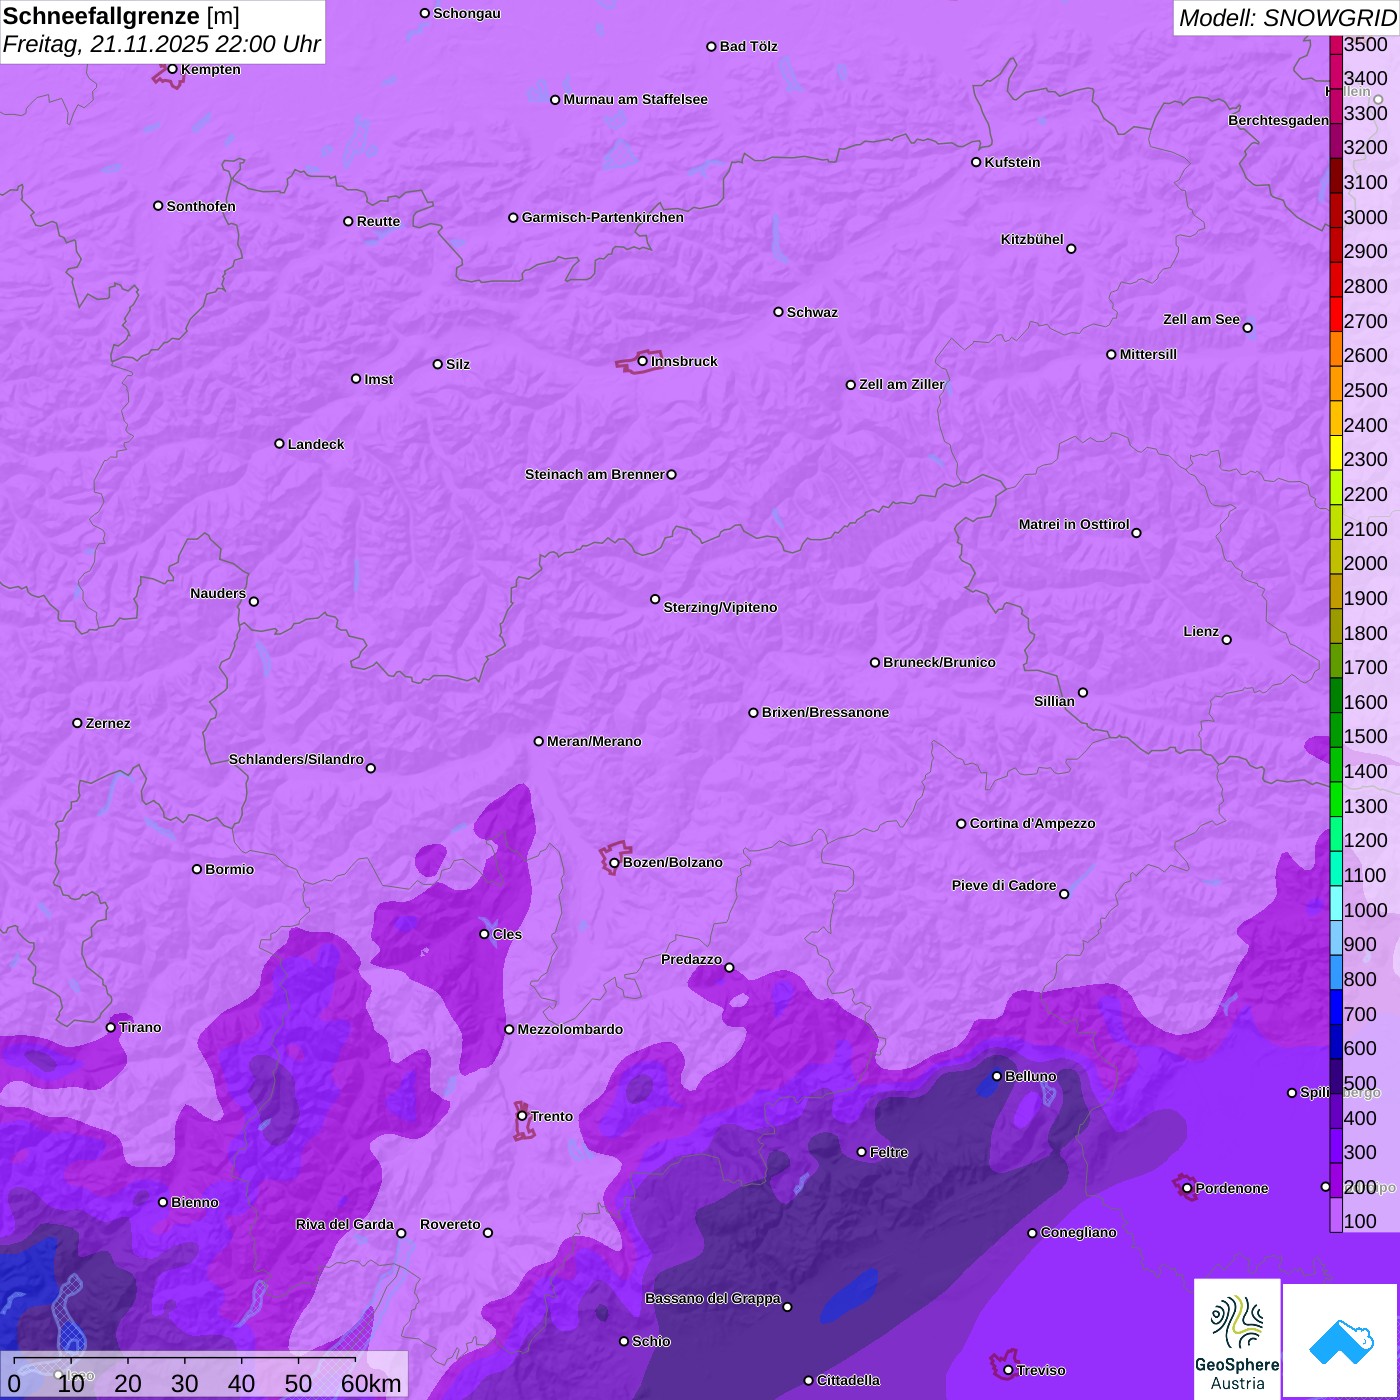Click the Meran/Merano label
The image size is (1400, 1400).
tap(594, 741)
